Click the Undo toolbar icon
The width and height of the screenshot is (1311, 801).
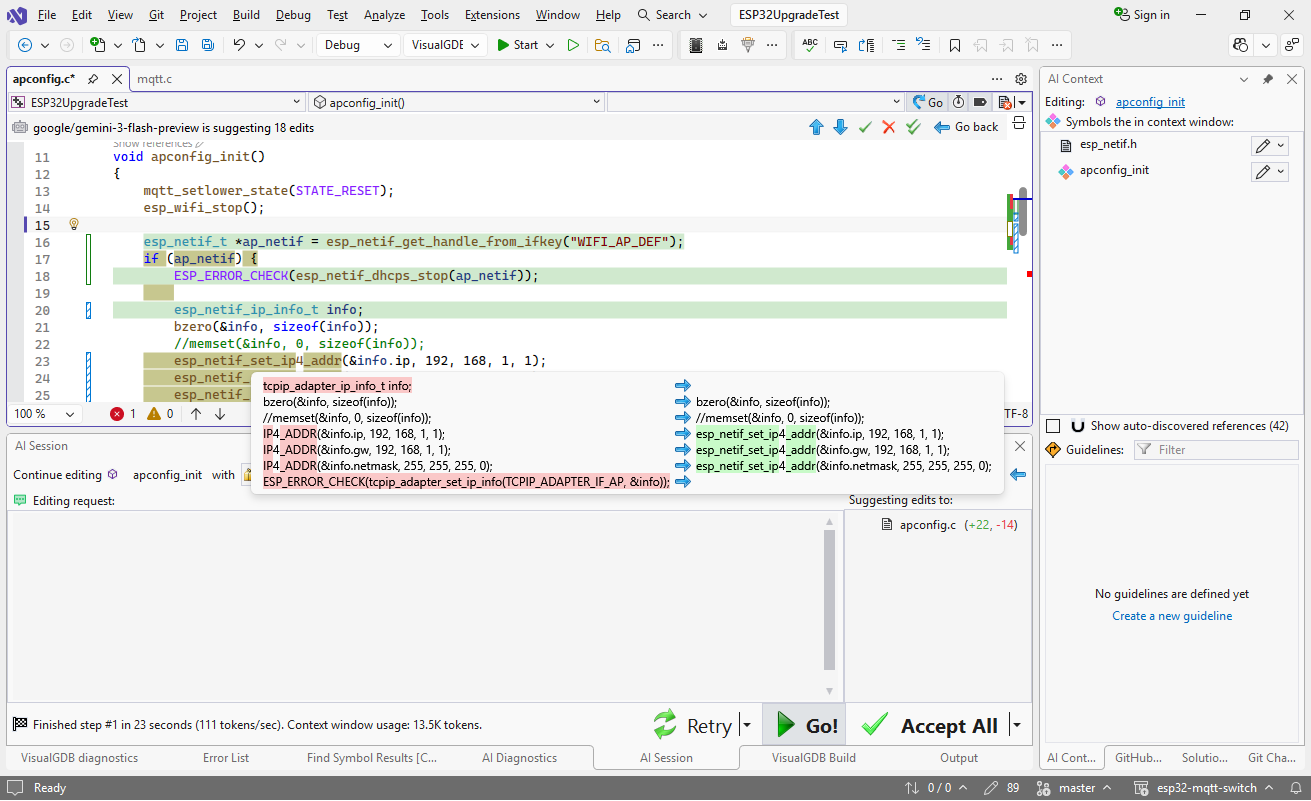(x=239, y=45)
